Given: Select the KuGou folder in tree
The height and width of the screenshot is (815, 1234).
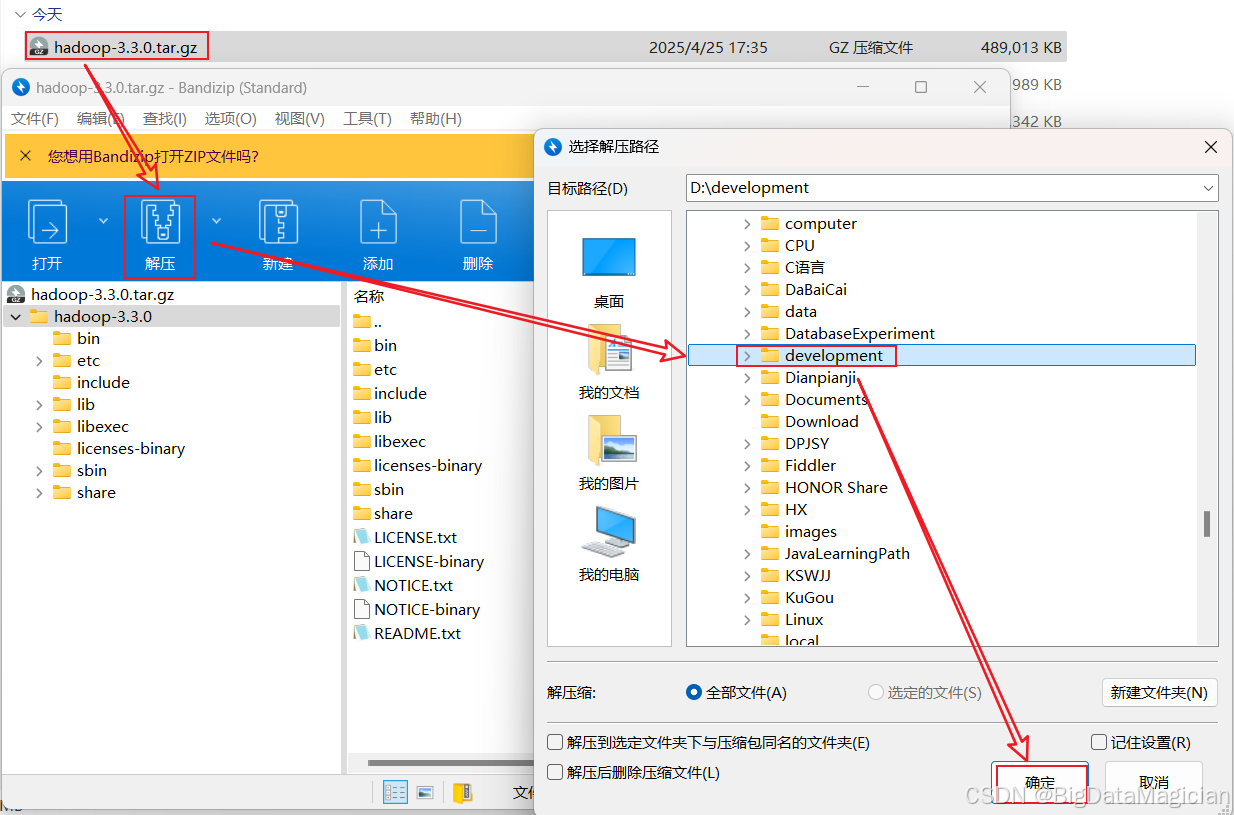Looking at the screenshot, I should (x=809, y=598).
